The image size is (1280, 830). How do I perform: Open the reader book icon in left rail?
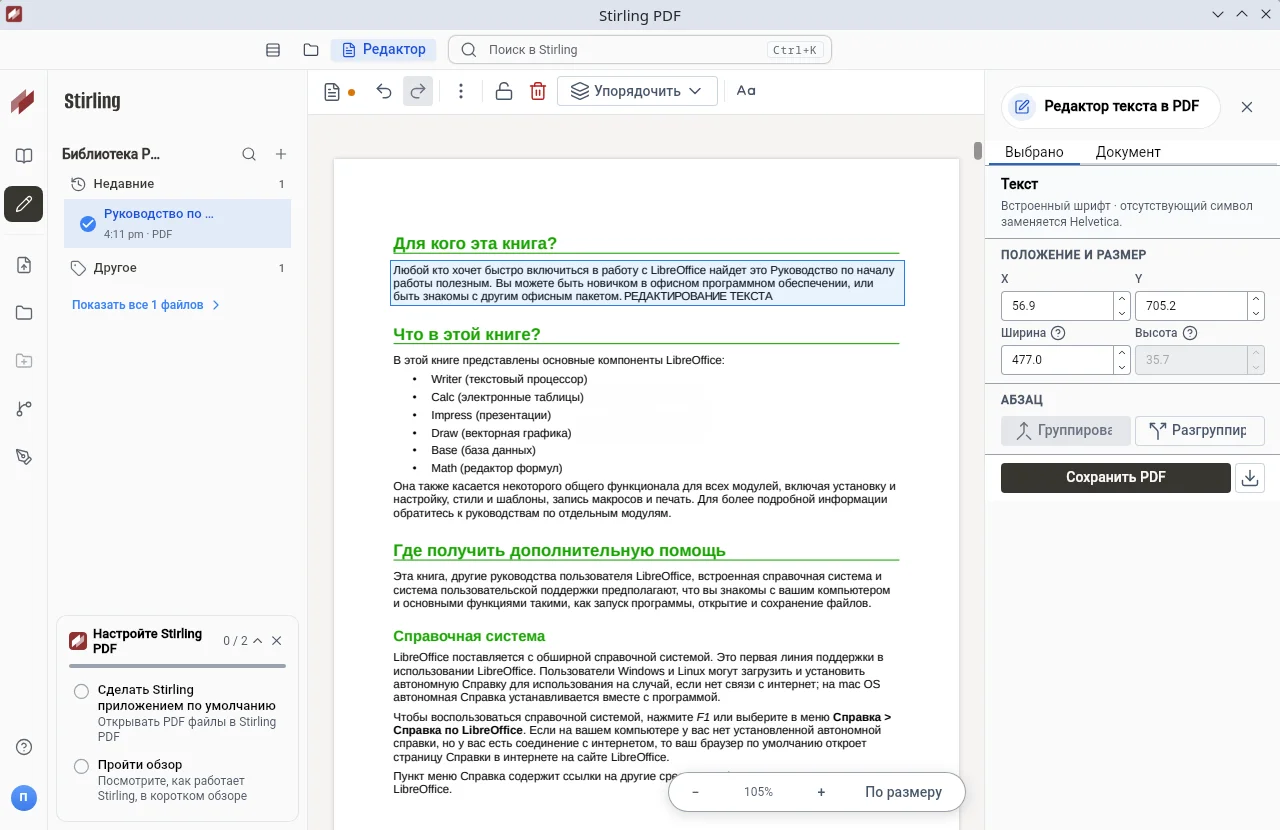pyautogui.click(x=24, y=156)
